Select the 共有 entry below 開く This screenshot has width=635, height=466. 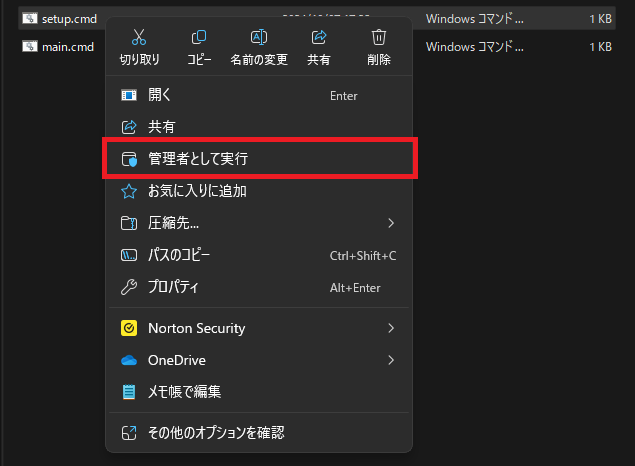(160, 127)
